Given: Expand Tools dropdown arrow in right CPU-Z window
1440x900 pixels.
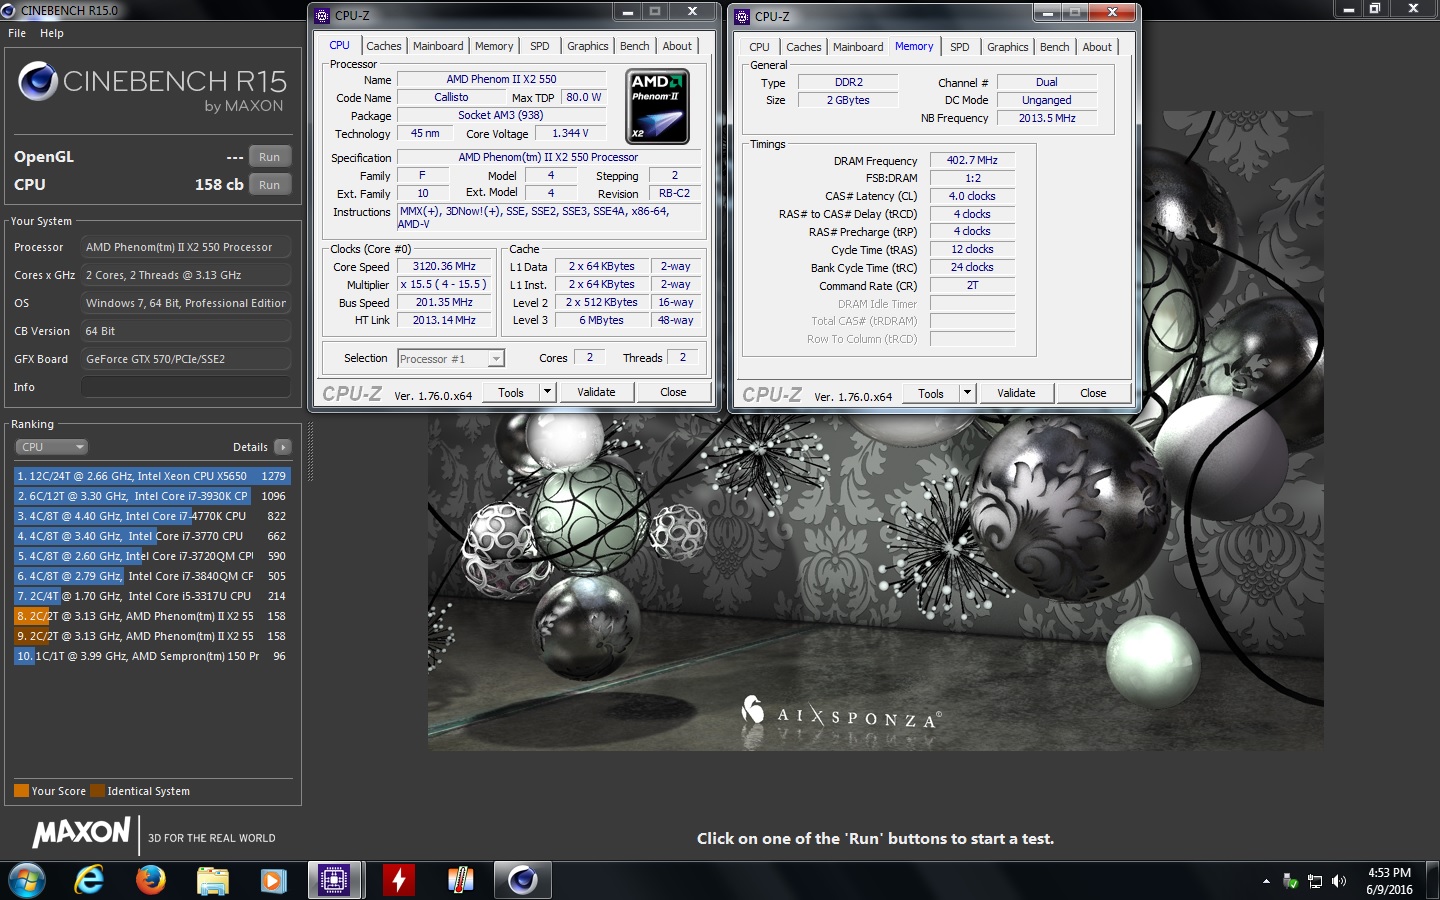Looking at the screenshot, I should click(968, 394).
